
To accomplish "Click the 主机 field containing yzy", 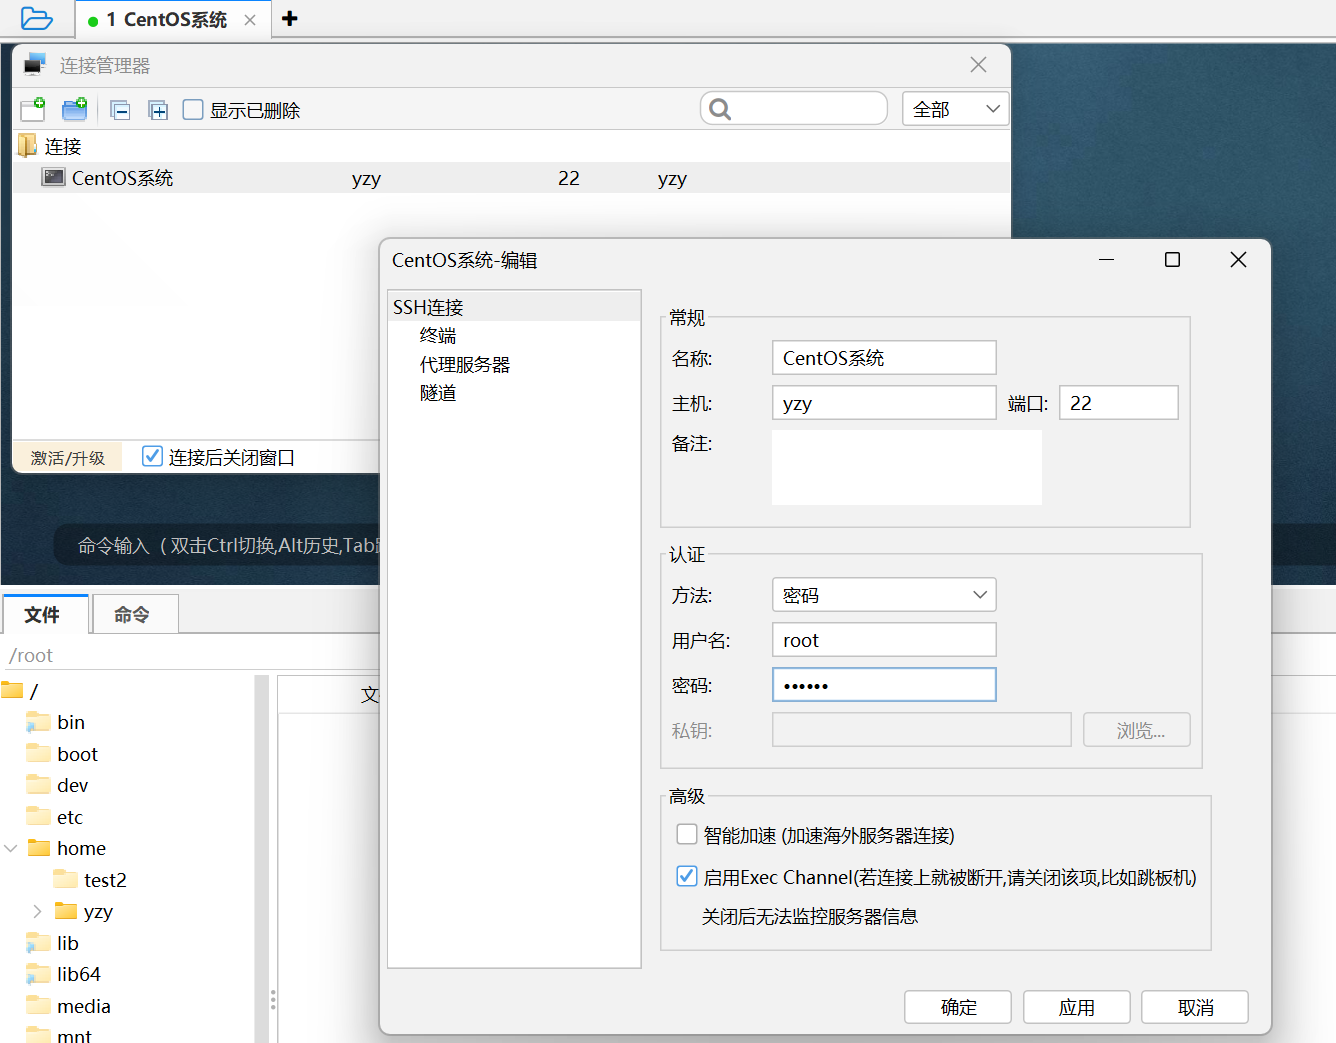I will click(x=884, y=402).
